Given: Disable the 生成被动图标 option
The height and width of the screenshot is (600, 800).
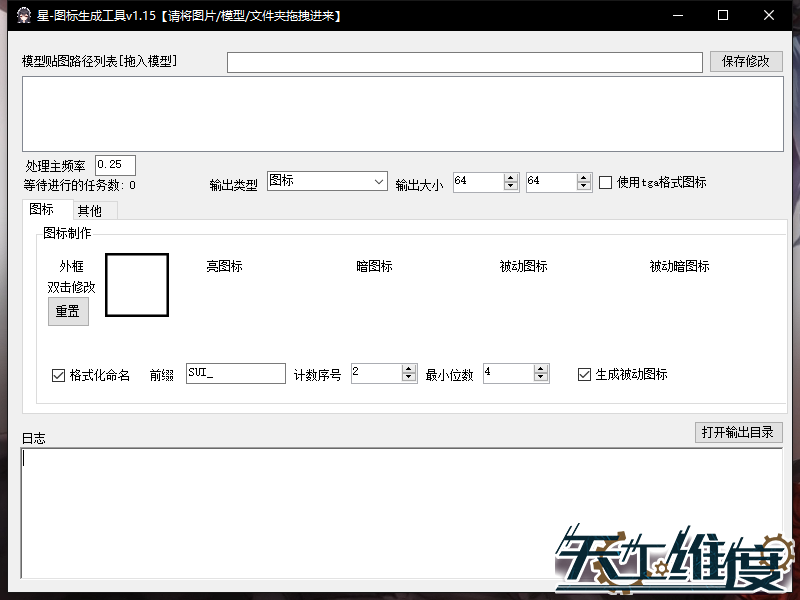Looking at the screenshot, I should [584, 375].
